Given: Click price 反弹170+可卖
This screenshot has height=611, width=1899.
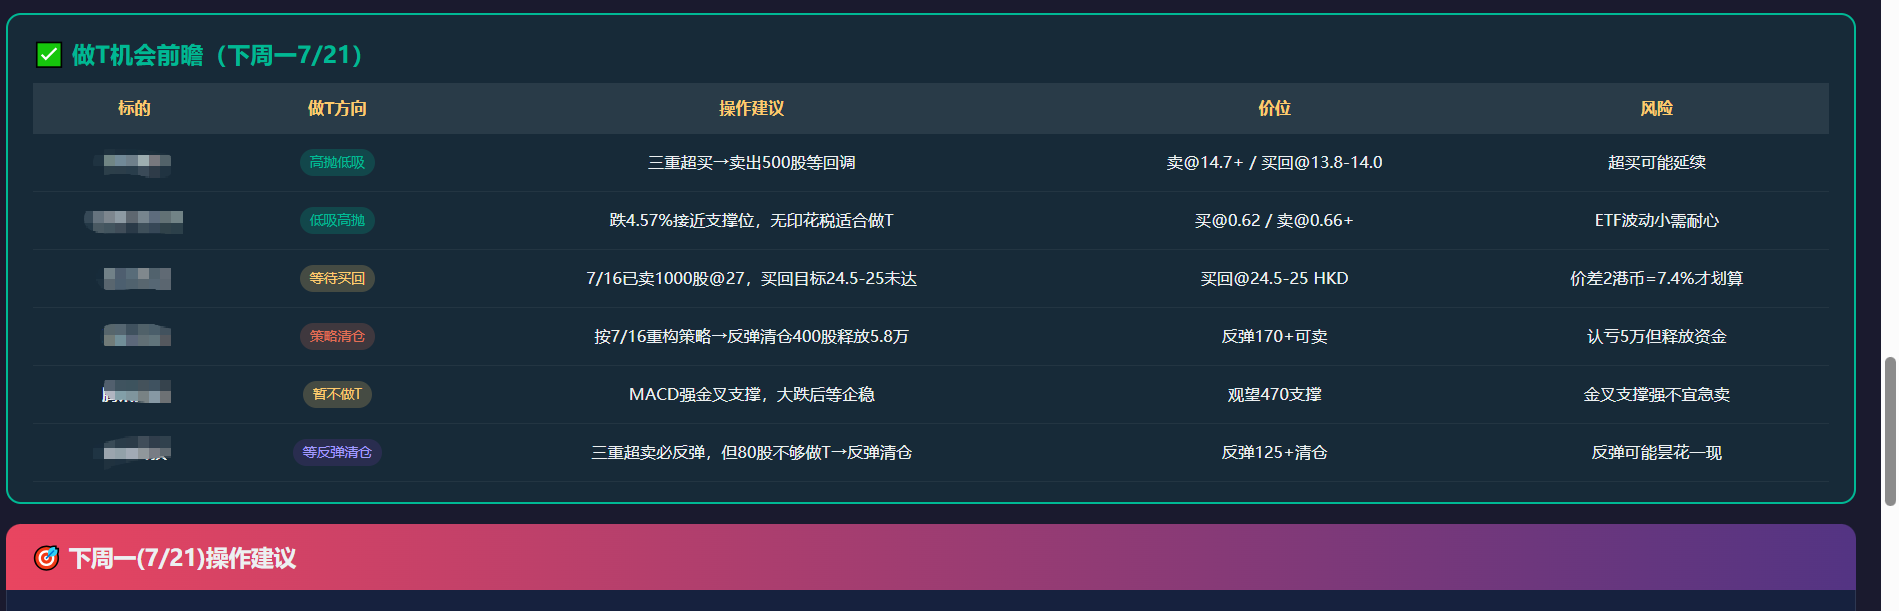Looking at the screenshot, I should (x=1274, y=336).
